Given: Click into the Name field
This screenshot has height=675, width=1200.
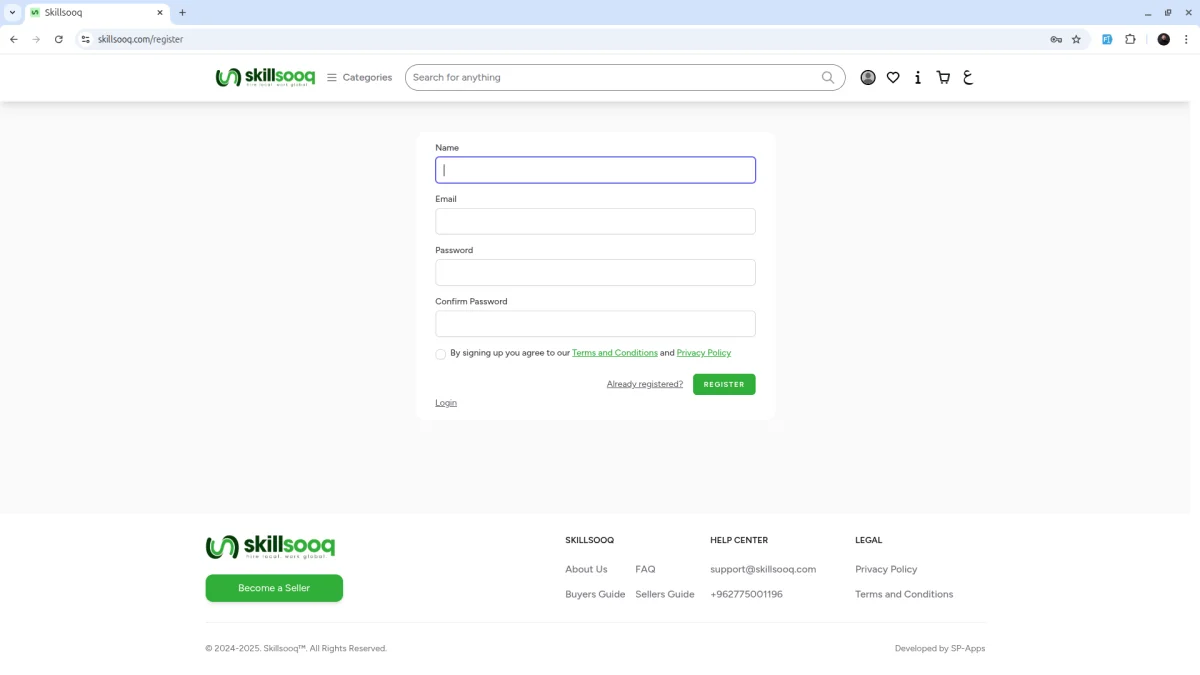Looking at the screenshot, I should click(595, 170).
